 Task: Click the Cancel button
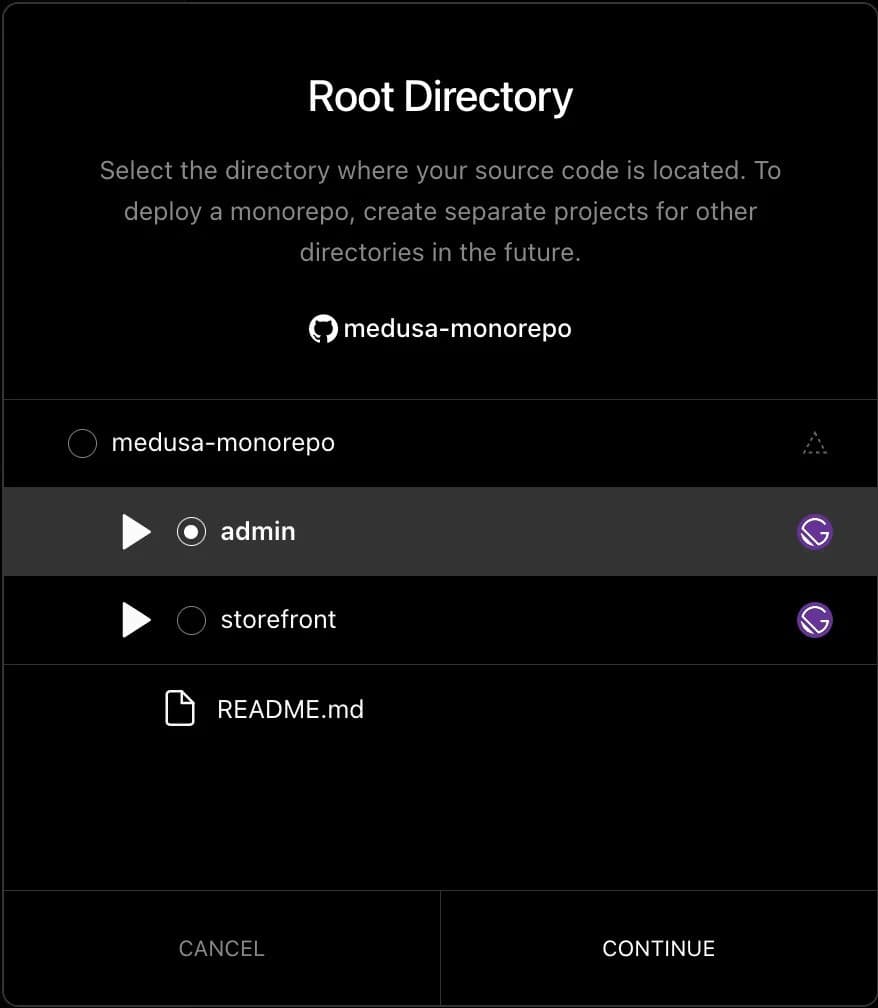221,948
